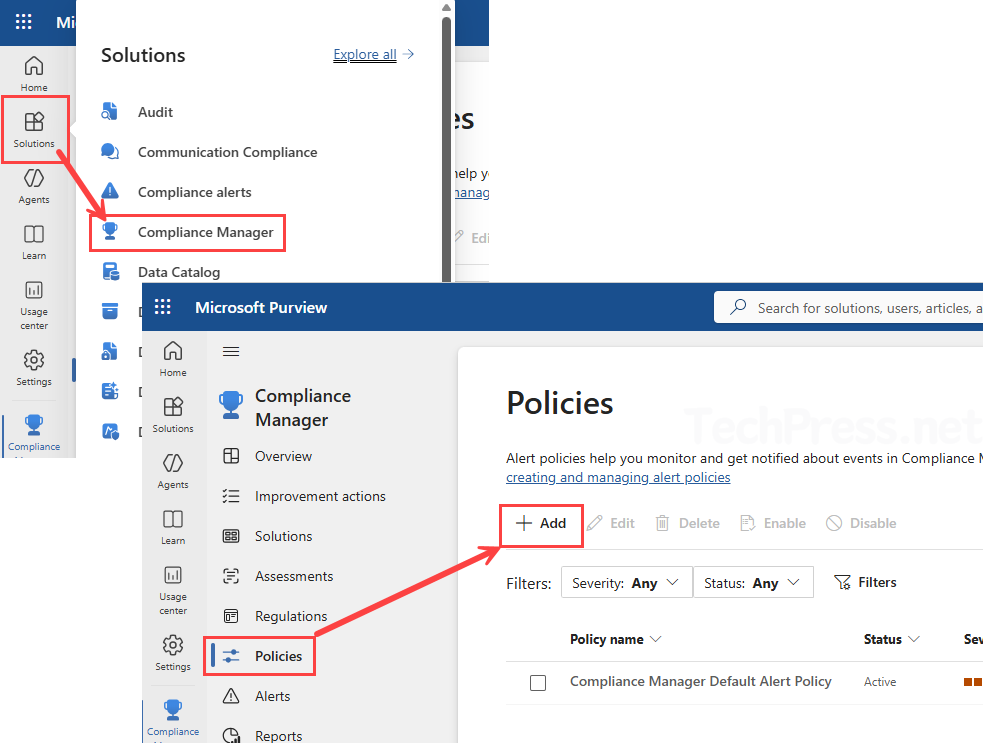Viewport: 983px width, 743px height.
Task: Open Regulations page
Action: pos(275,616)
